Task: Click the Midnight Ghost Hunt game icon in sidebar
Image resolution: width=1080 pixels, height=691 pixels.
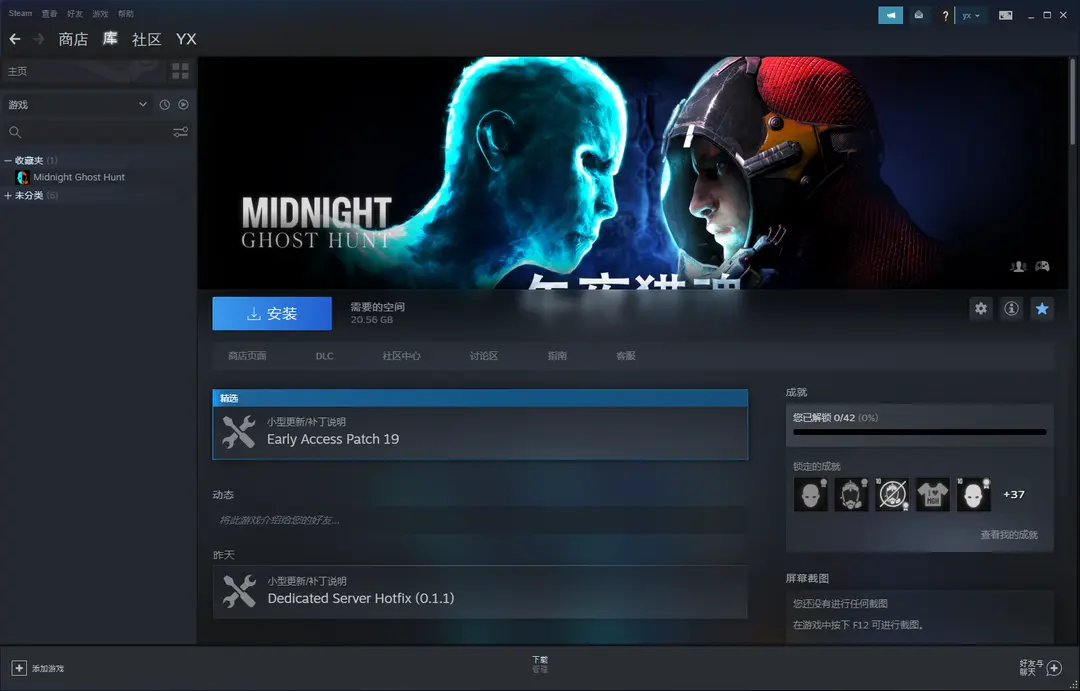Action: click(x=22, y=177)
